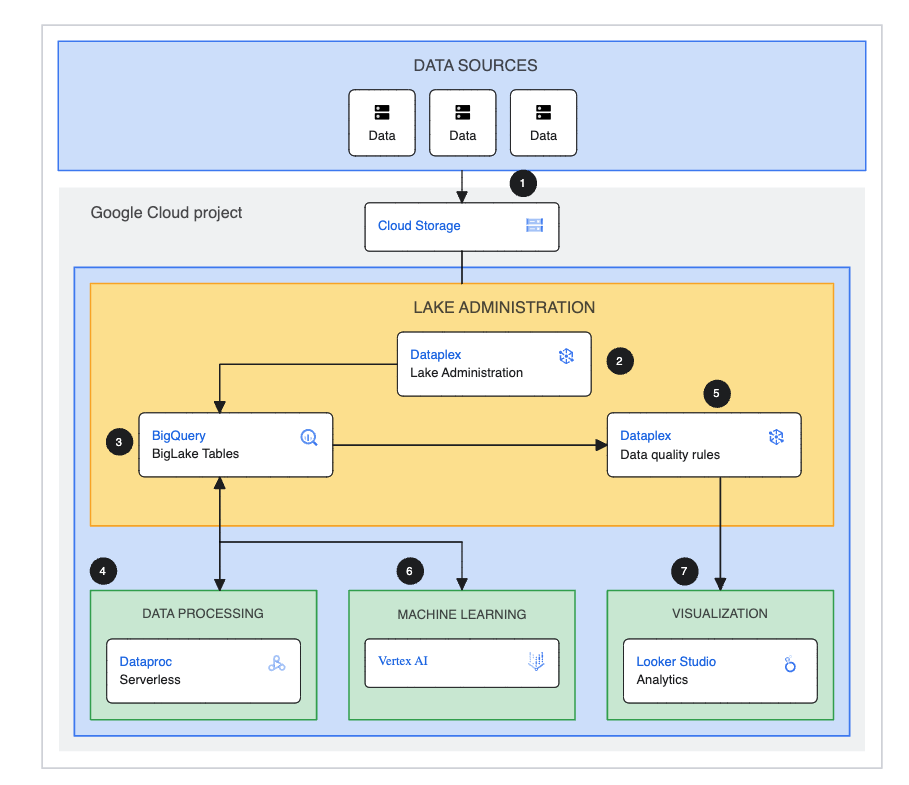Open the Dataproc link

click(147, 661)
